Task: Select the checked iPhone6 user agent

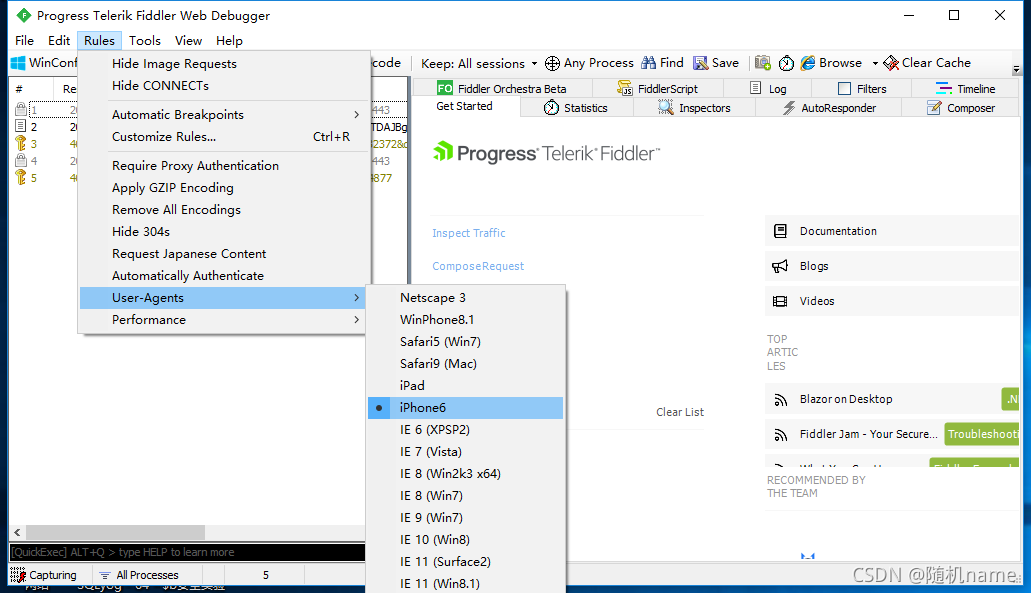Action: (x=466, y=408)
